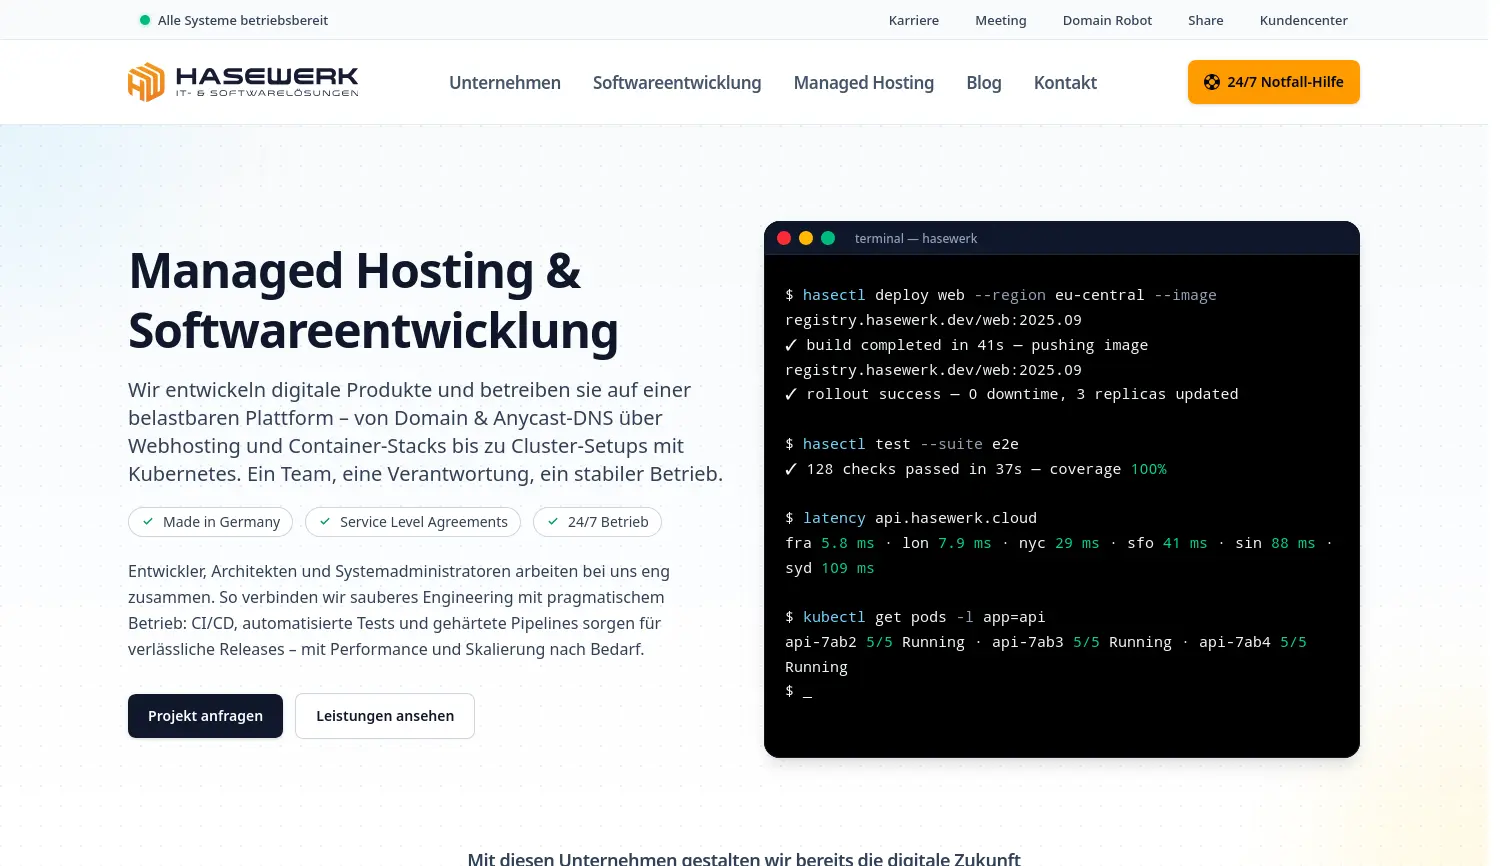This screenshot has width=1500, height=866.
Task: Switch to the Blog section
Action: (984, 82)
